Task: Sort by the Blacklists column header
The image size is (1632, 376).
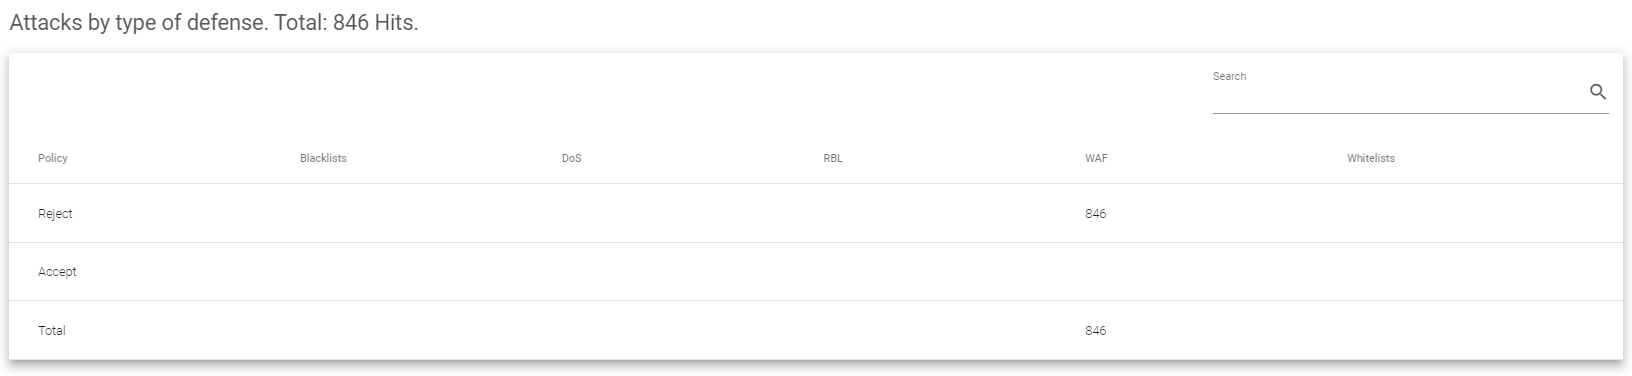Action: 323,158
